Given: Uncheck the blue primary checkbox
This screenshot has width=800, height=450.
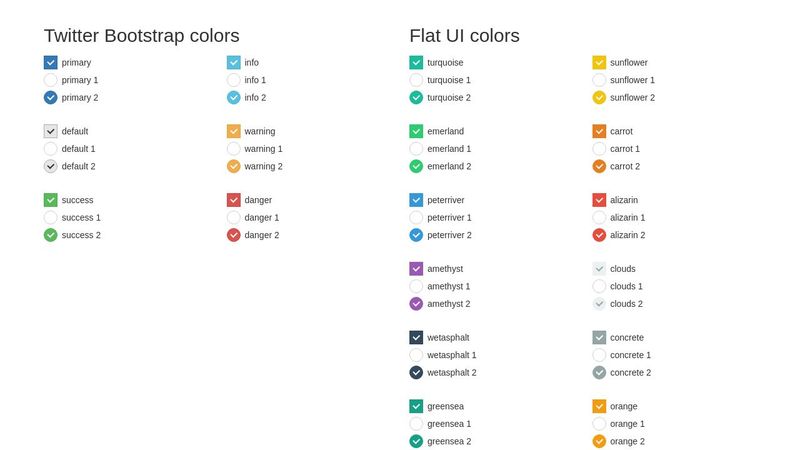Looking at the screenshot, I should [51, 63].
